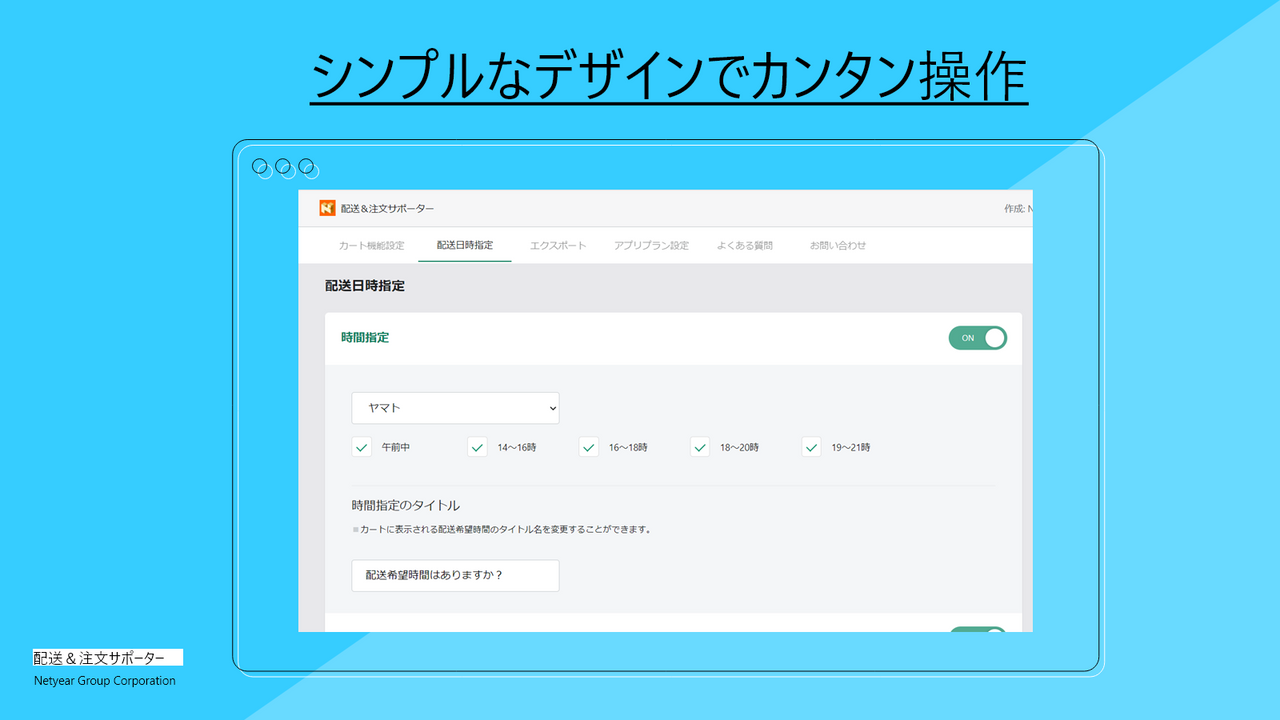1280x720 pixels.
Task: Select the エクスポート tab
Action: click(x=557, y=245)
